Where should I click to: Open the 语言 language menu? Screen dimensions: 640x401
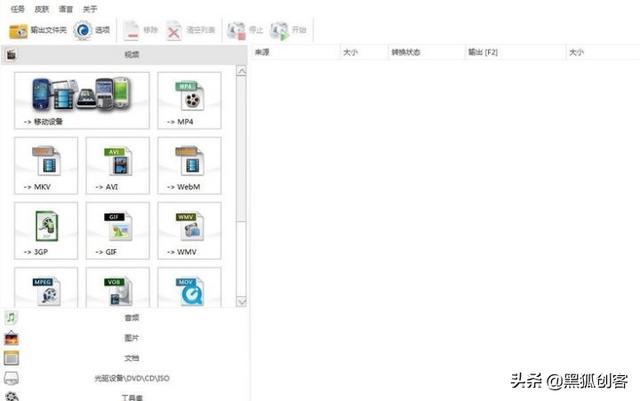(66, 9)
